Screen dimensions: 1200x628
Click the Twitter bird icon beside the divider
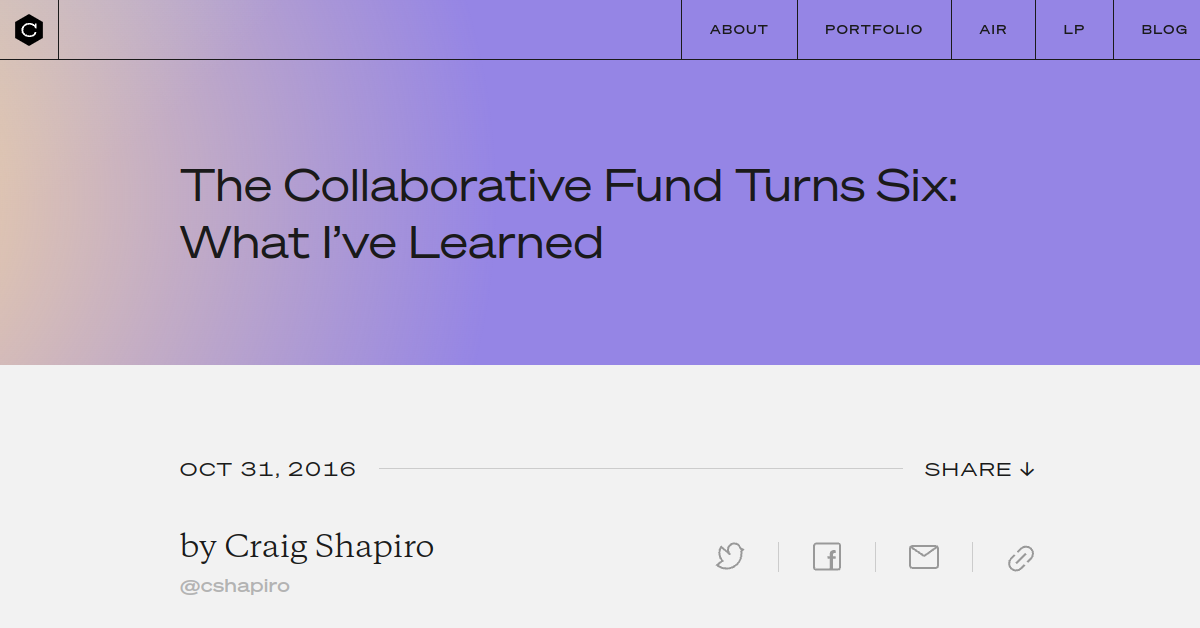(x=729, y=557)
